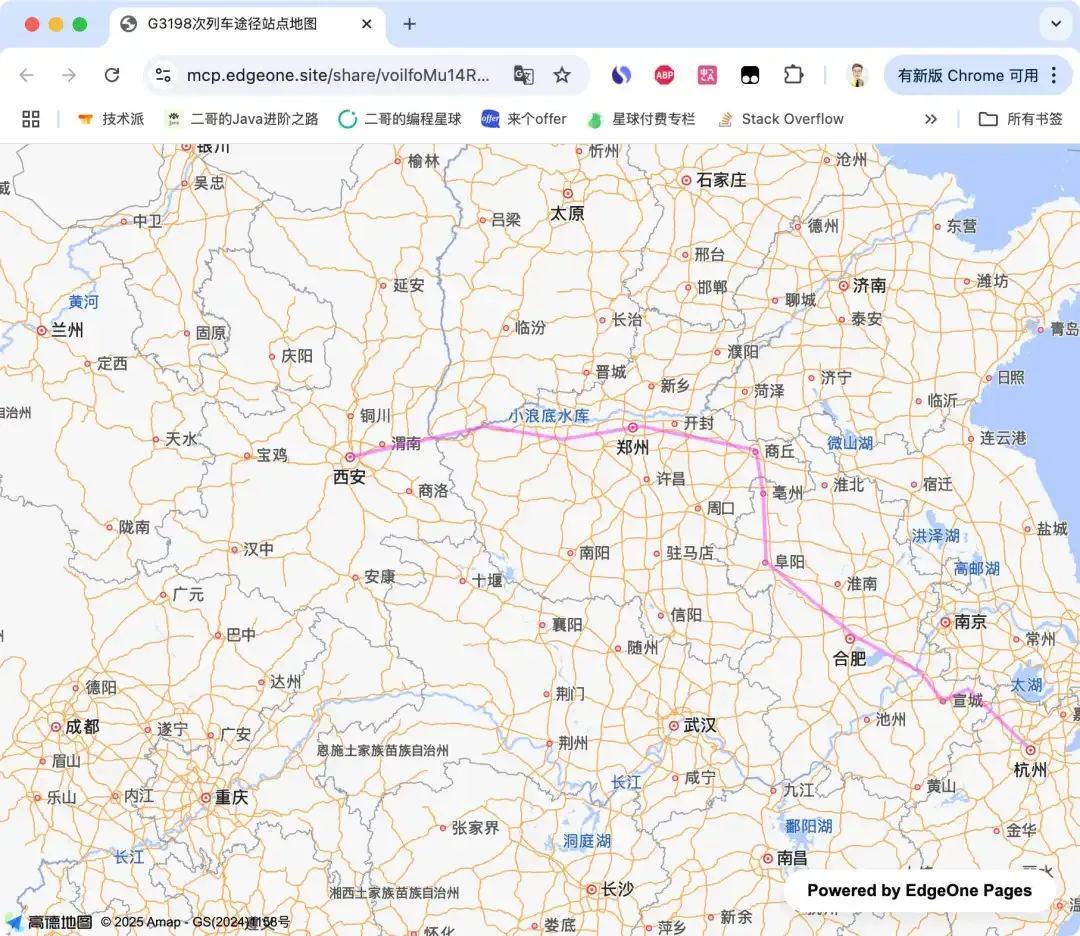Open the red translate extension icon

707,75
